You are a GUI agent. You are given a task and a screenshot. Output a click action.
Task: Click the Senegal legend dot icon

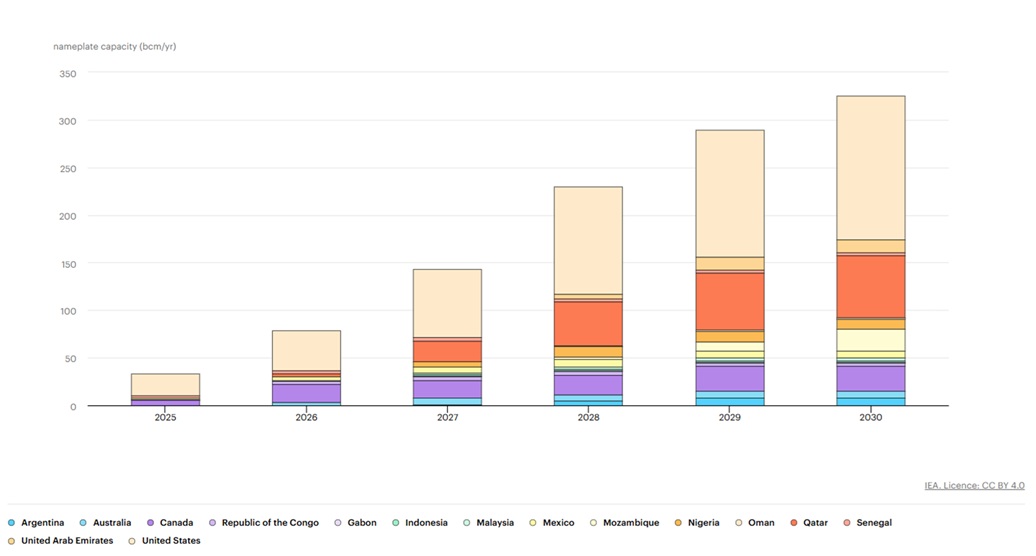pos(847,523)
